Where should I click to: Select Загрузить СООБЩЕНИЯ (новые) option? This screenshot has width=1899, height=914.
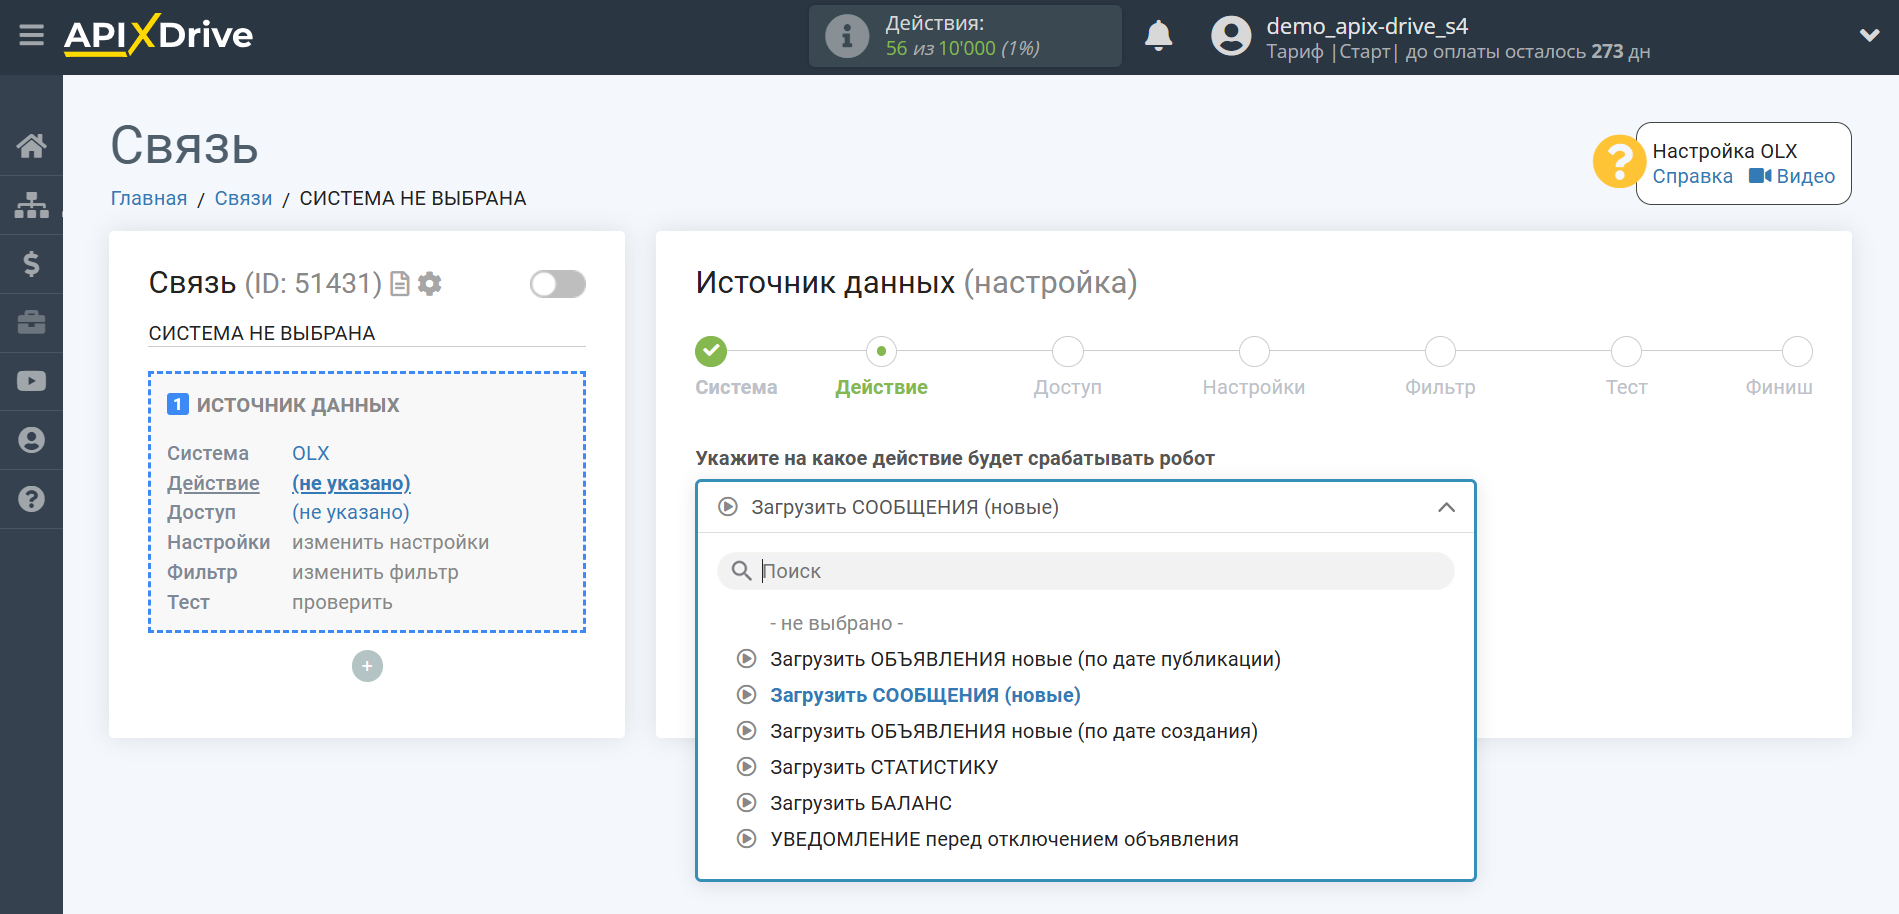925,695
